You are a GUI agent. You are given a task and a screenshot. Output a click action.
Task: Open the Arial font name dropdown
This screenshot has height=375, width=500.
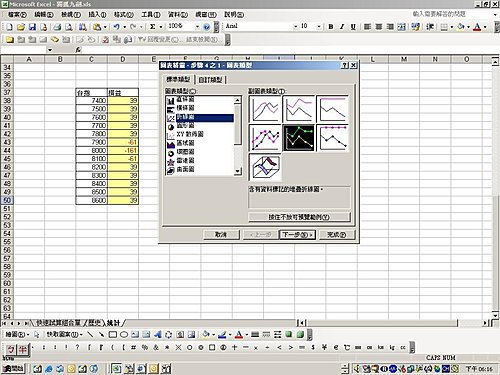point(295,27)
